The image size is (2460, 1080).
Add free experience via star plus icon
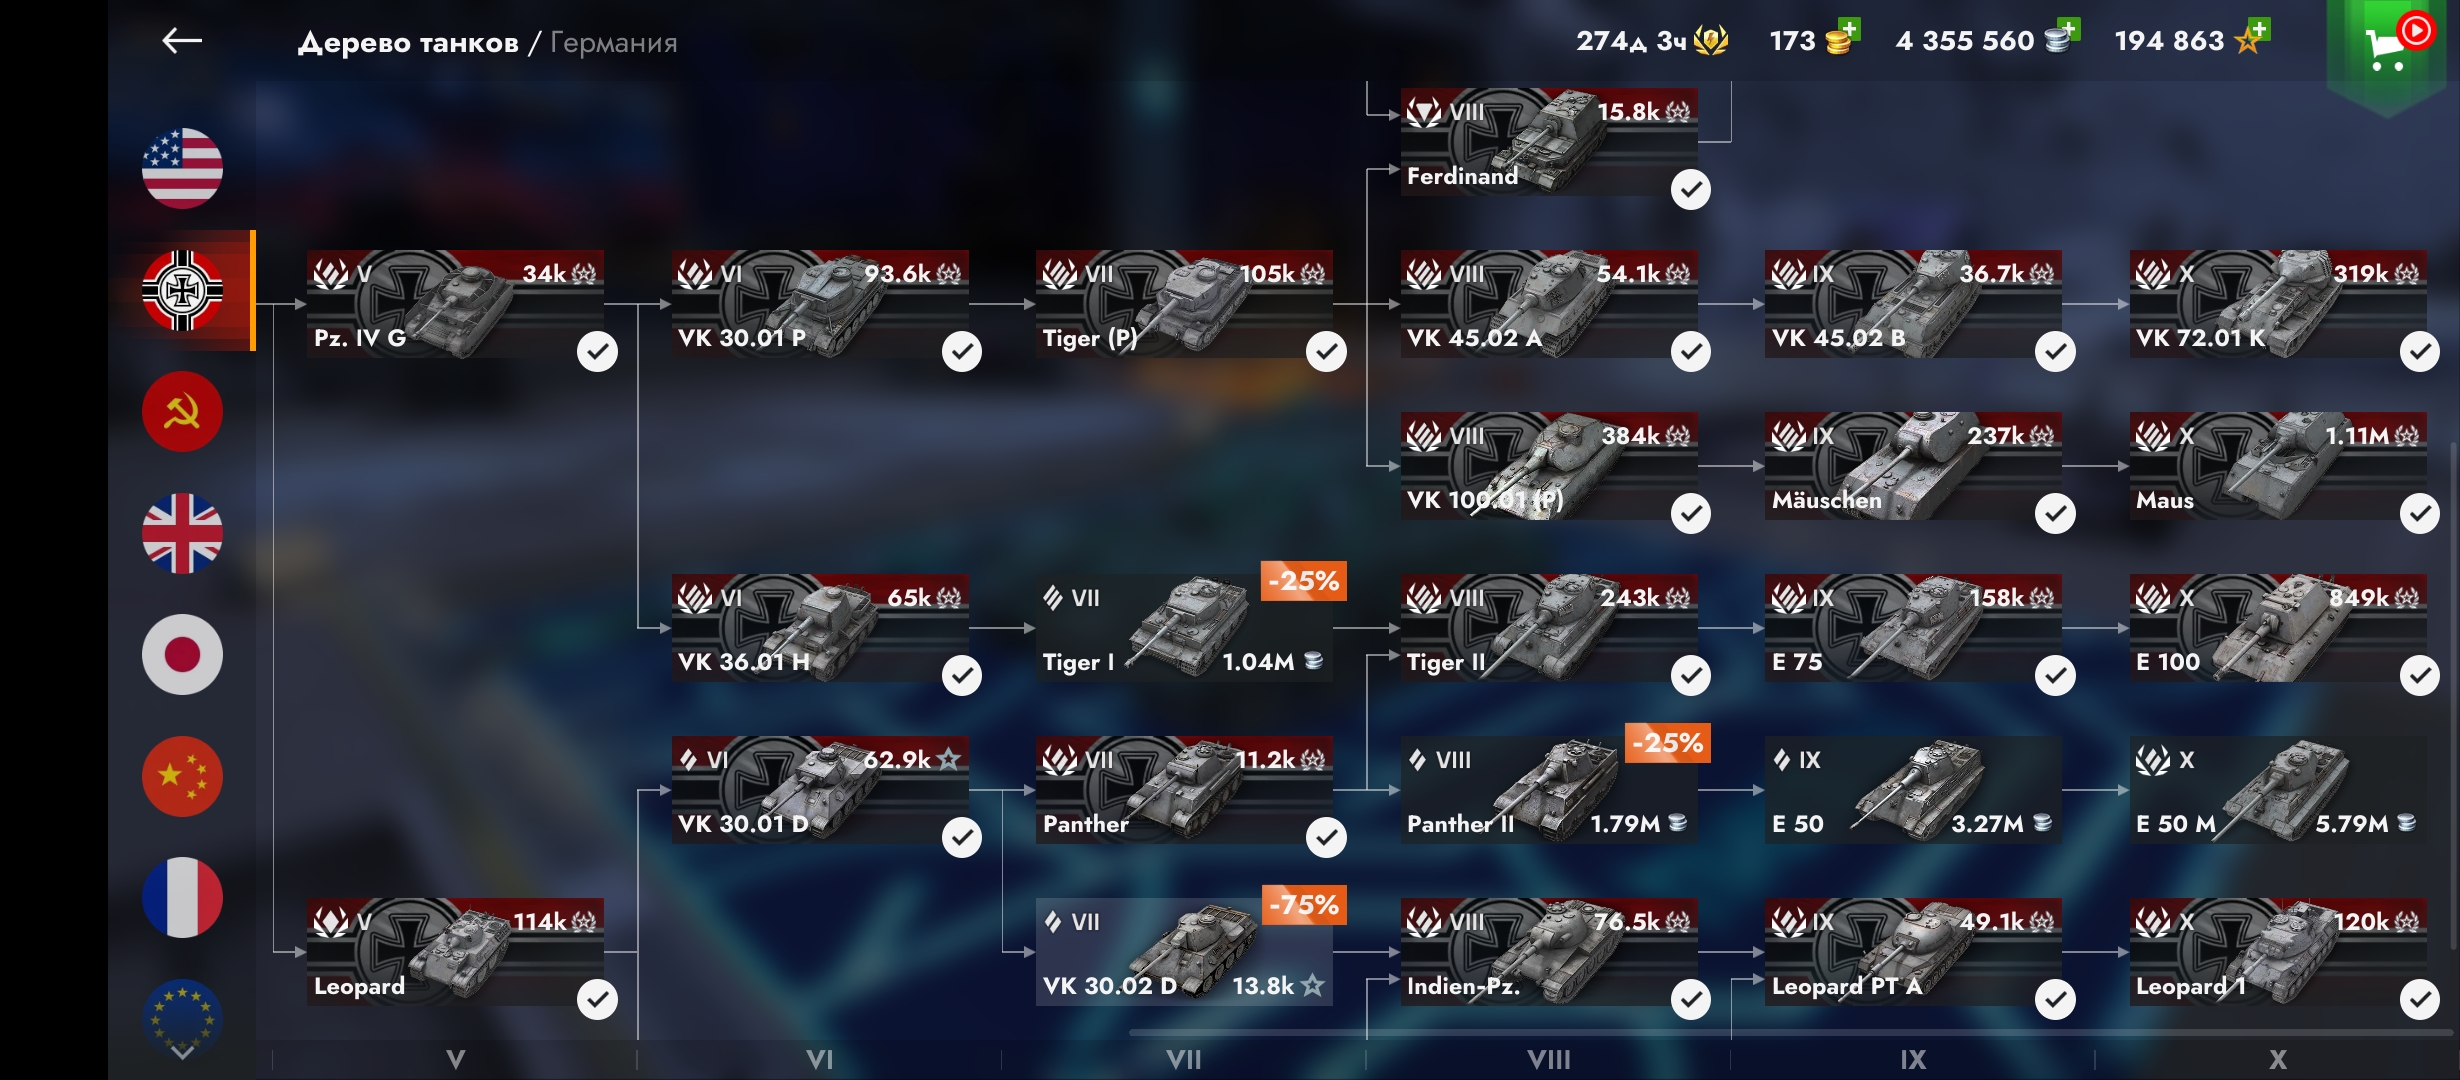coord(2258,30)
